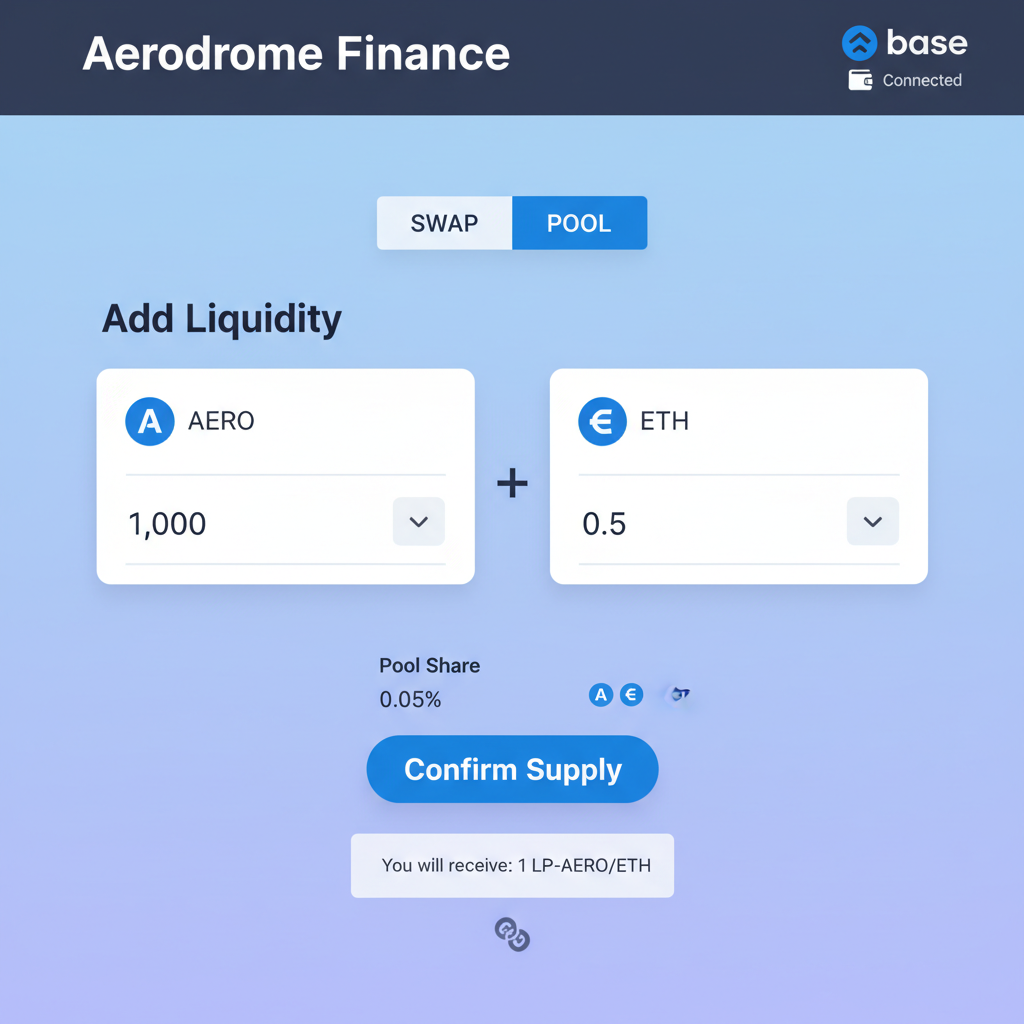Click the LP-AERO/ETH receive notice
The height and width of the screenshot is (1024, 1024).
tap(512, 865)
